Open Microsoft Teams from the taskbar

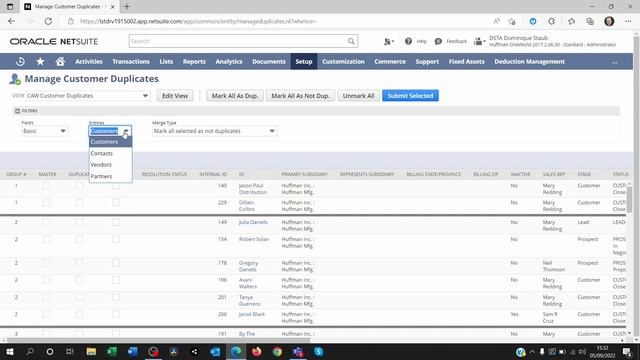pyautogui.click(x=298, y=351)
